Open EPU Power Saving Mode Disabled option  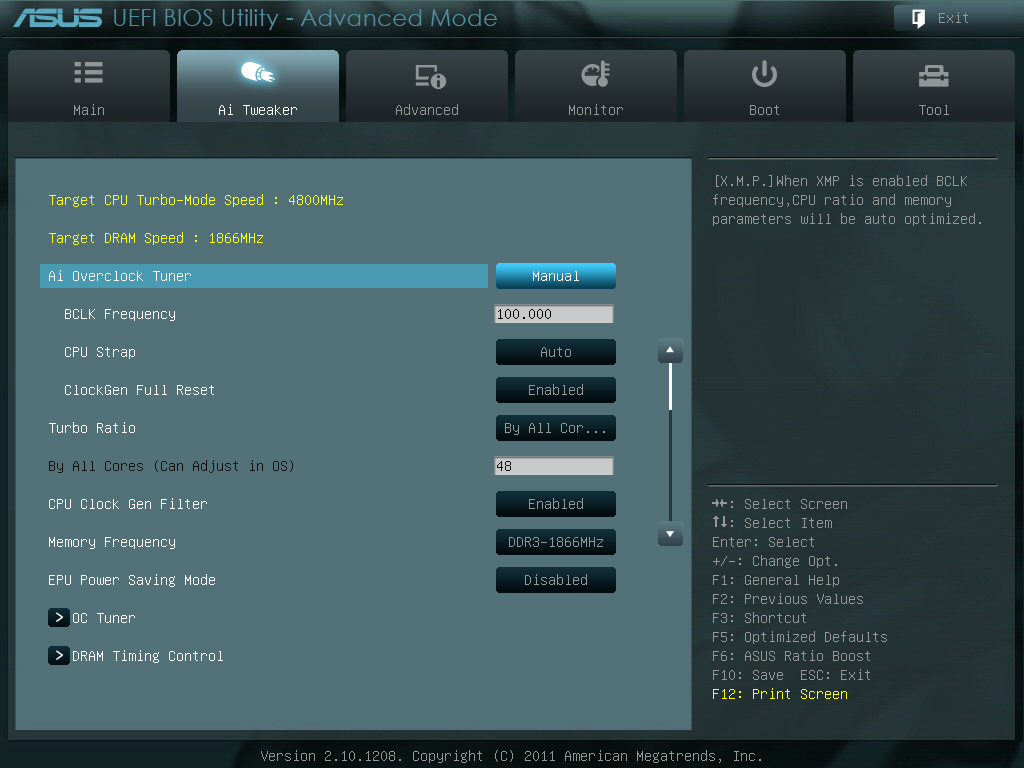tap(556, 580)
